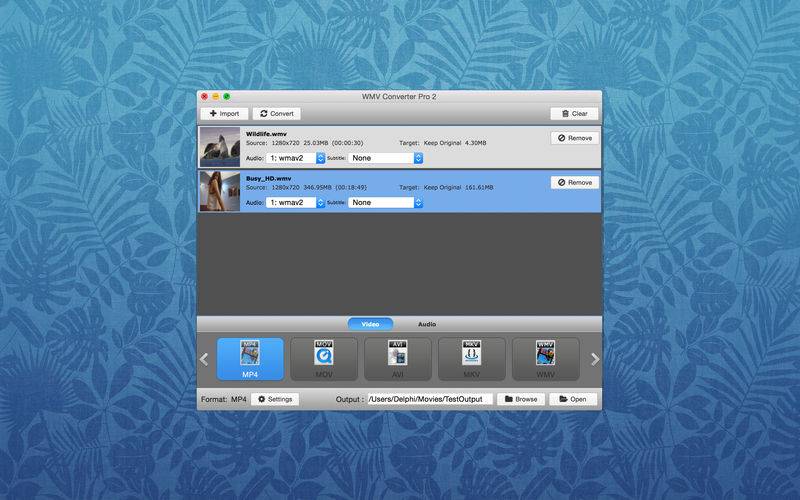This screenshot has width=800, height=500.
Task: Choose the MKV format icon
Action: (471, 359)
